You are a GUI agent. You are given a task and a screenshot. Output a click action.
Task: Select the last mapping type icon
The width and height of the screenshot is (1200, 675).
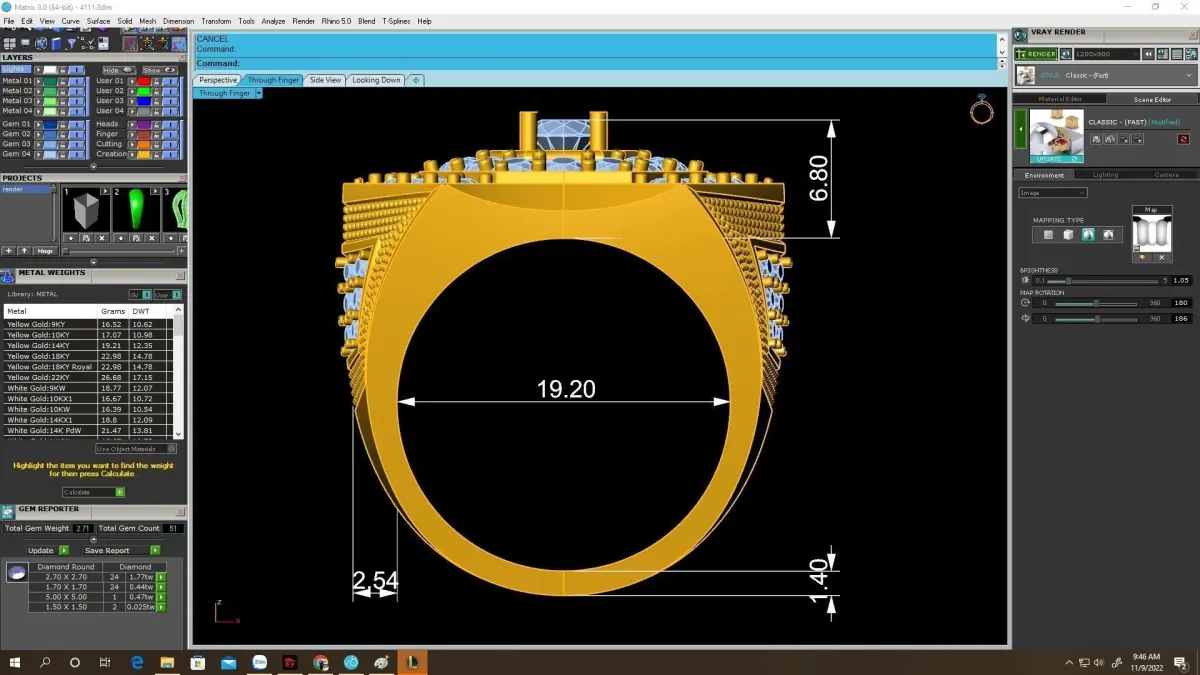1108,235
